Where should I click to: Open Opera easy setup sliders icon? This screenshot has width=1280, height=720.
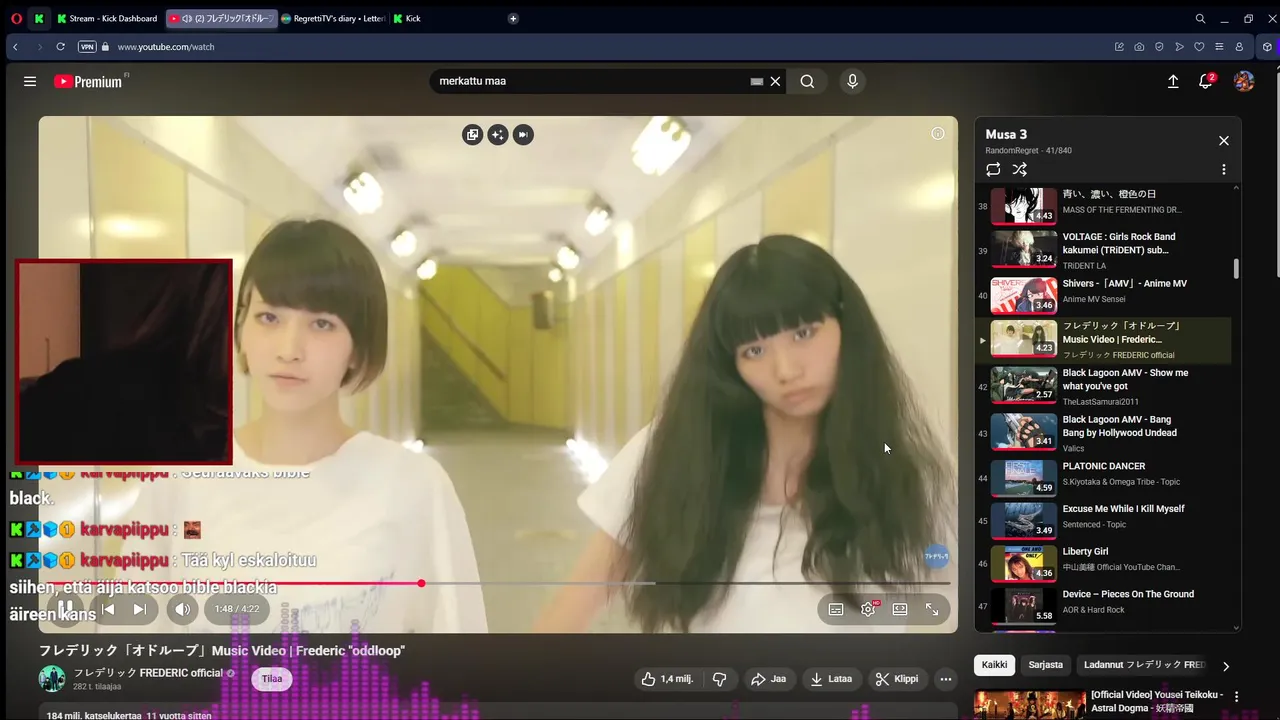click(x=1219, y=47)
